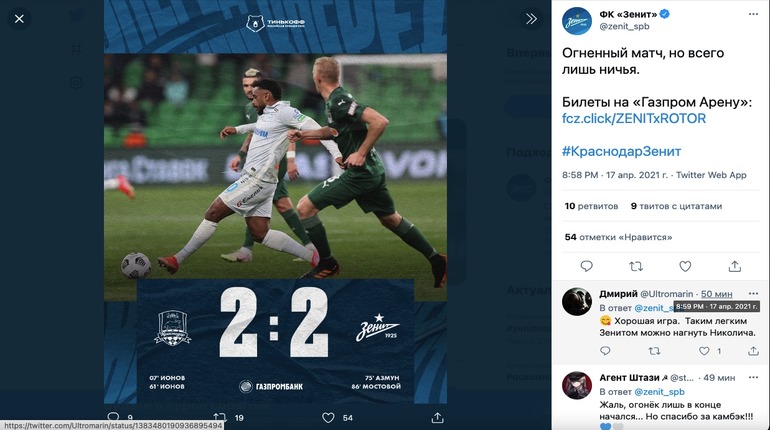Open the @zenit_spb mention in Агент Штази's reply
Image resolution: width=770 pixels, height=430 pixels.
659,392
